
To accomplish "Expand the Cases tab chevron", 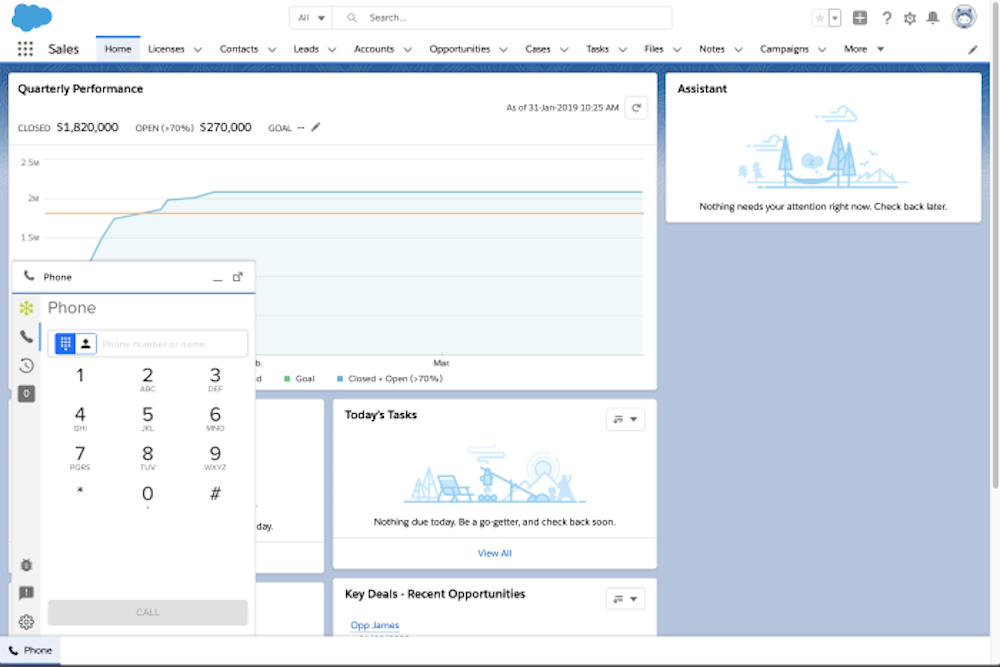I will click(x=564, y=50).
